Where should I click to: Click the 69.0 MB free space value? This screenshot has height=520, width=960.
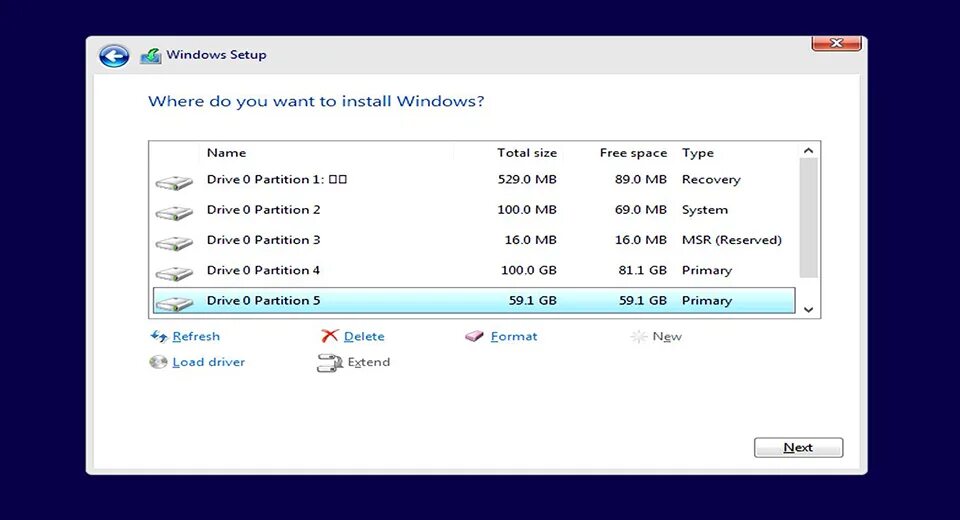[641, 209]
